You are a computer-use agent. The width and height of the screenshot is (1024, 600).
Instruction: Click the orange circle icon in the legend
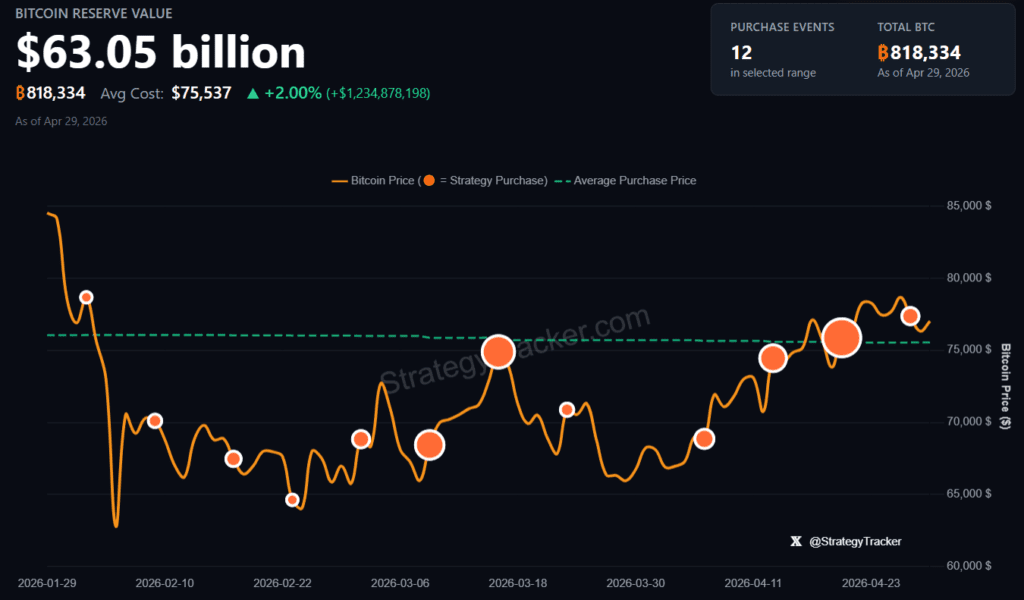429,181
